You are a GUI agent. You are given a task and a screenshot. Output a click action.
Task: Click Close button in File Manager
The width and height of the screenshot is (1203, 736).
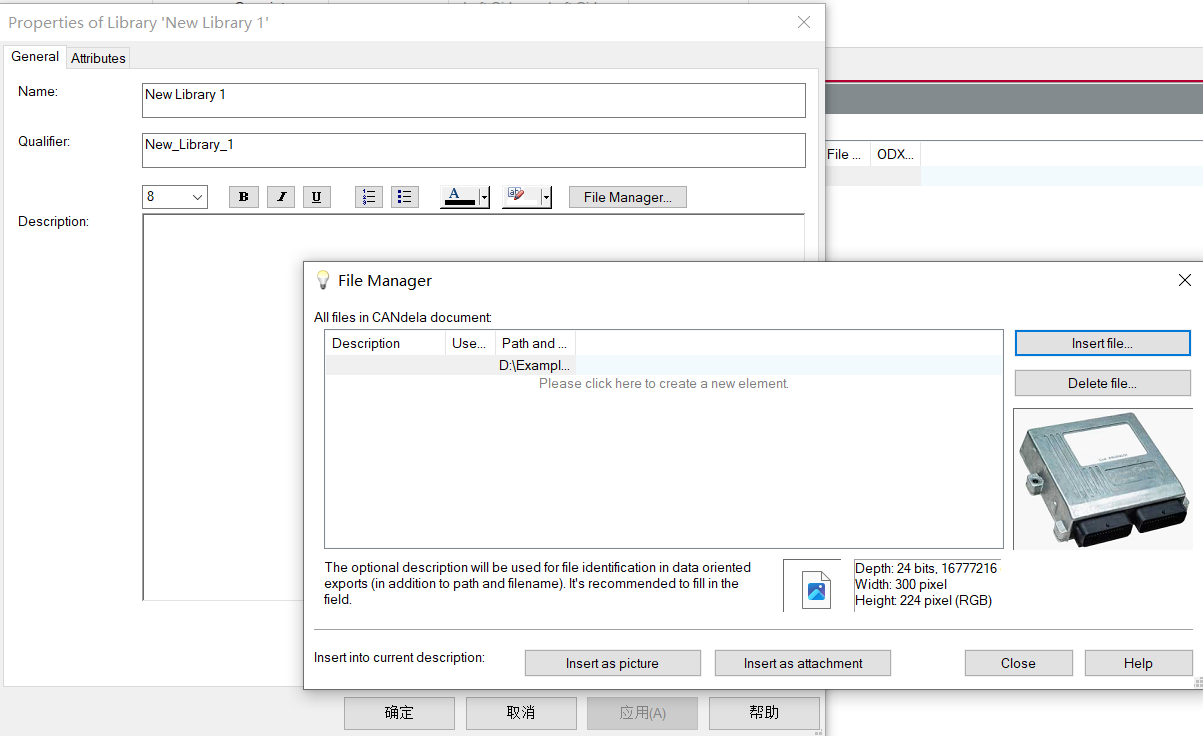[1018, 663]
